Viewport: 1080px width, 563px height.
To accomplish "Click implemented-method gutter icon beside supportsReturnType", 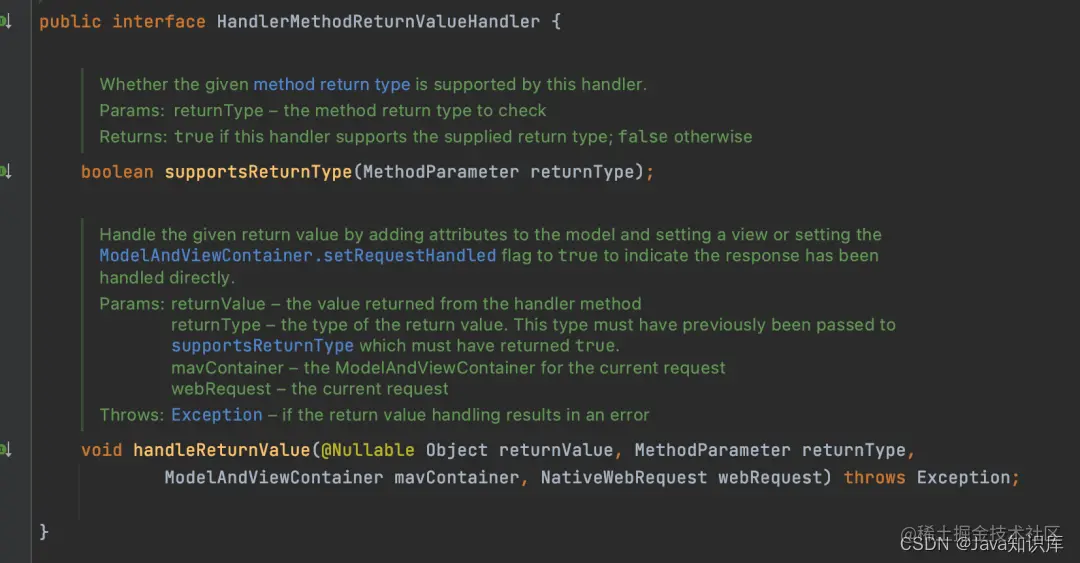I will click(6, 172).
